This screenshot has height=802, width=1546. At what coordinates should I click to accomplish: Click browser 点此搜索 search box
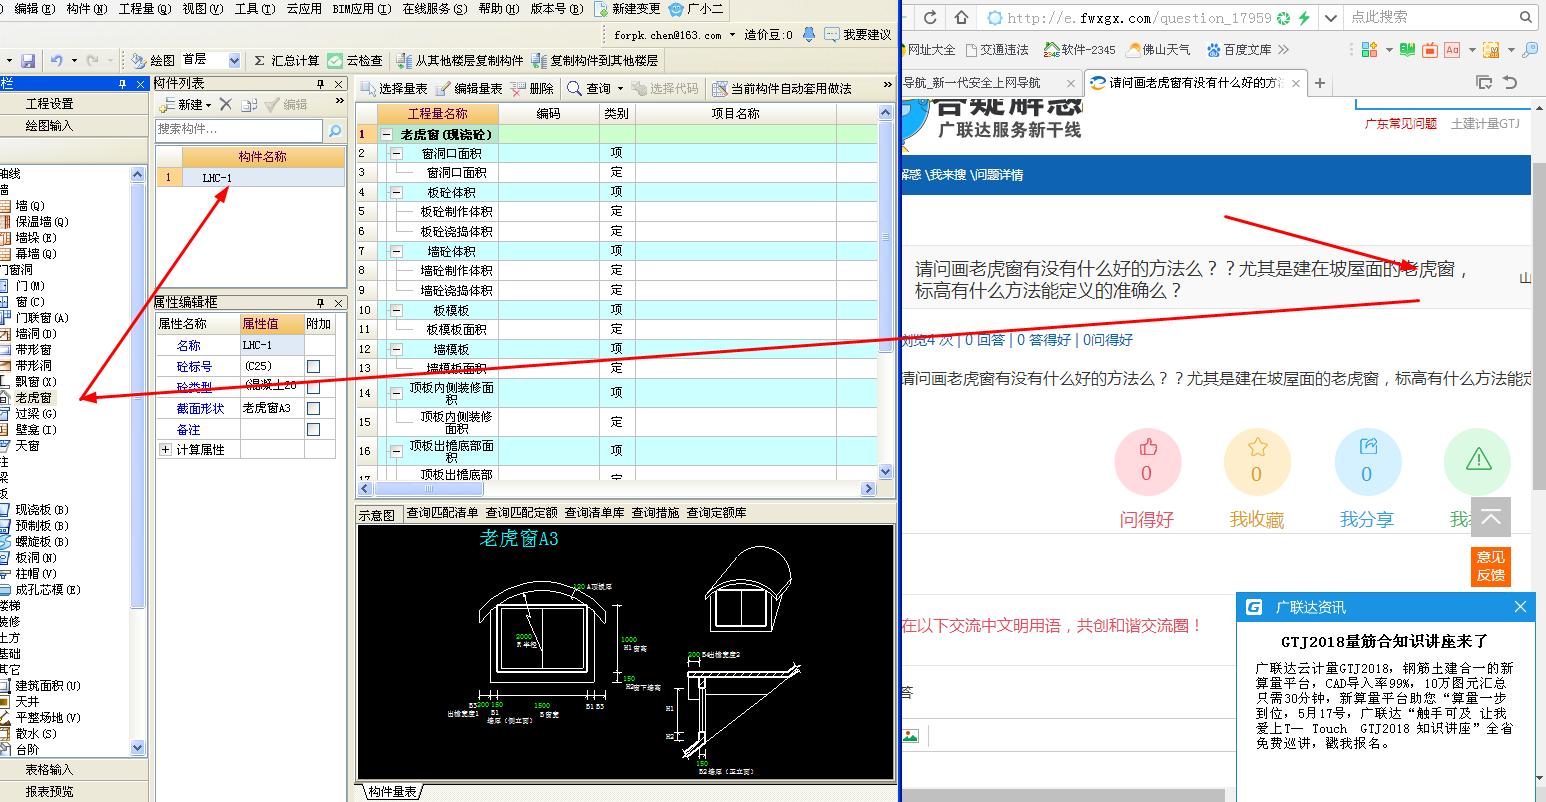(1430, 17)
